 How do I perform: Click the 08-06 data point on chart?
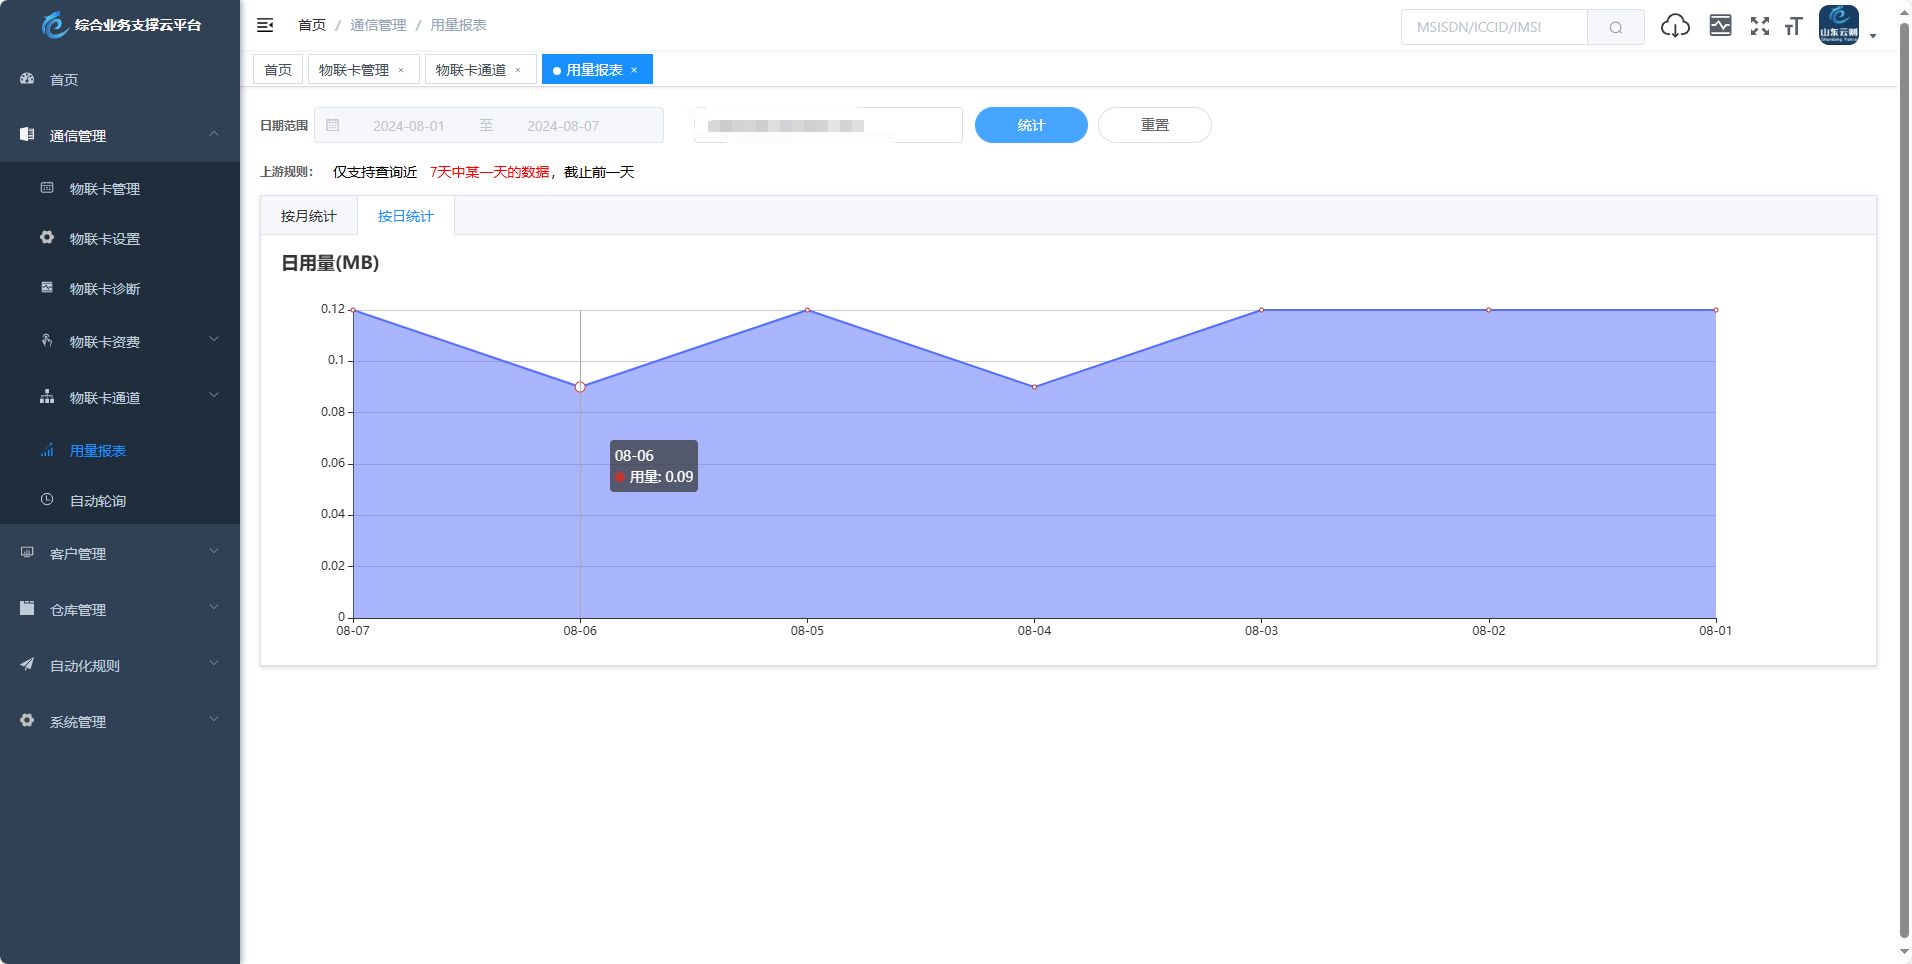(x=580, y=387)
